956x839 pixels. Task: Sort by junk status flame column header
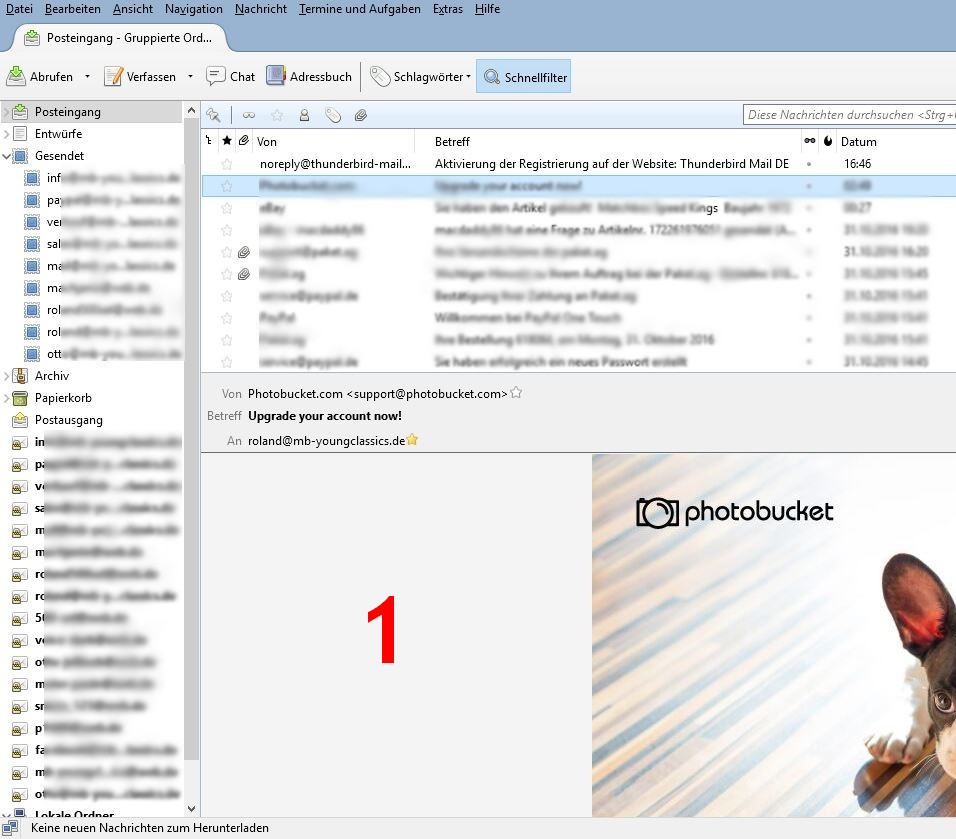pos(828,141)
